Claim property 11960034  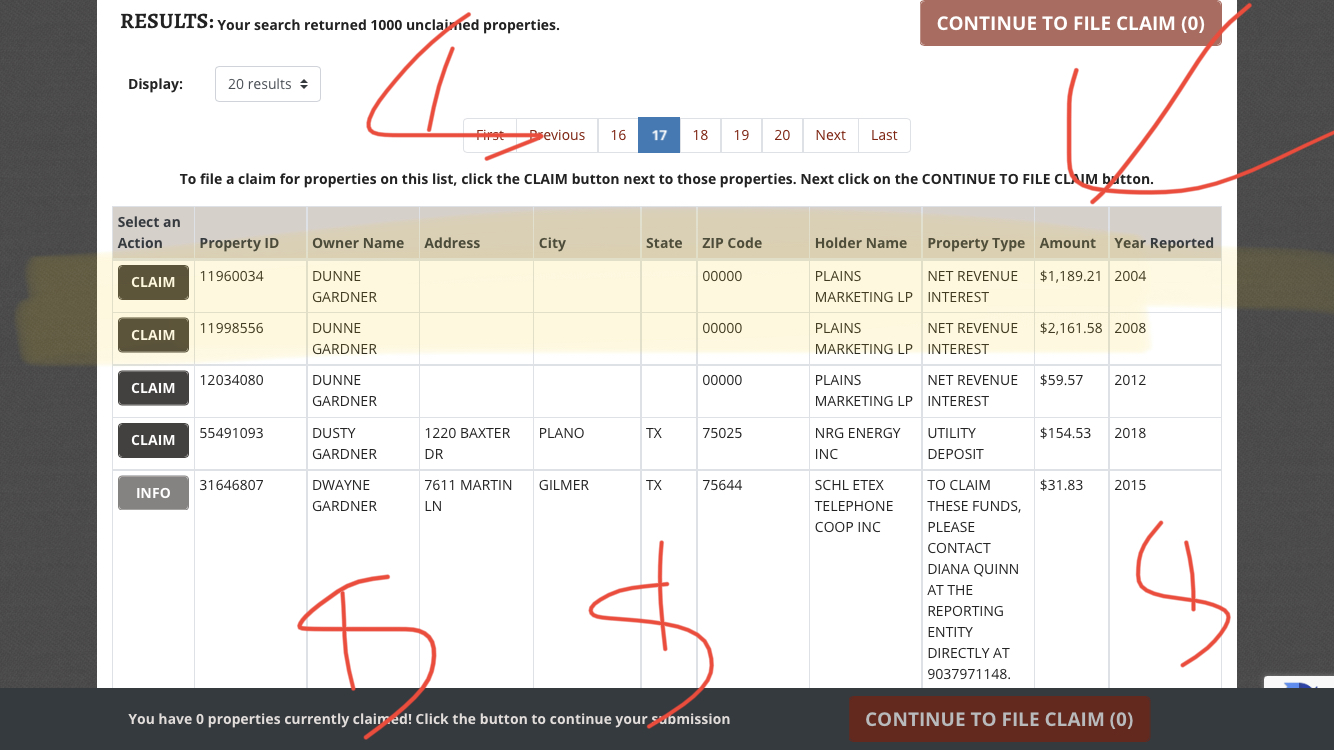tap(153, 283)
